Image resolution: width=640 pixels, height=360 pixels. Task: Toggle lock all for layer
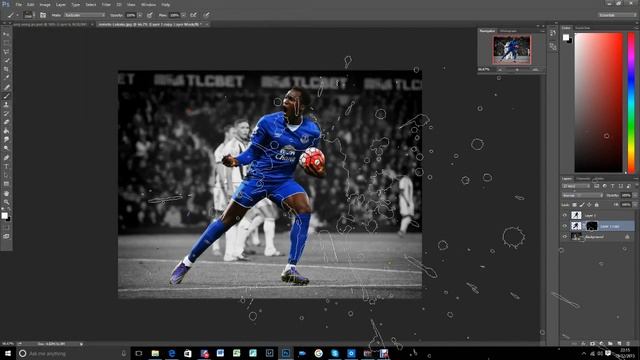click(597, 205)
